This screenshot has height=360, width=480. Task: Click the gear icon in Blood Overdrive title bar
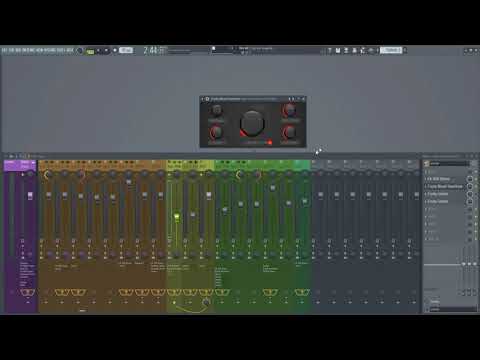click(x=207, y=99)
